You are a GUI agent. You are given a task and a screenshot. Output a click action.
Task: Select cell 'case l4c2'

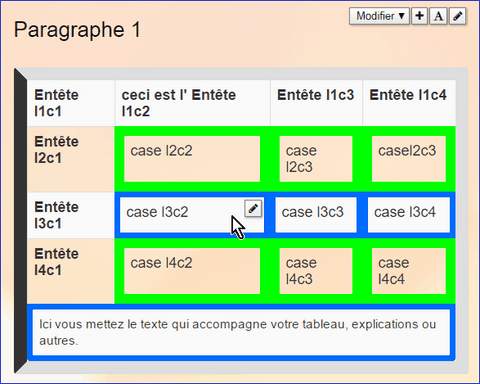pos(192,271)
